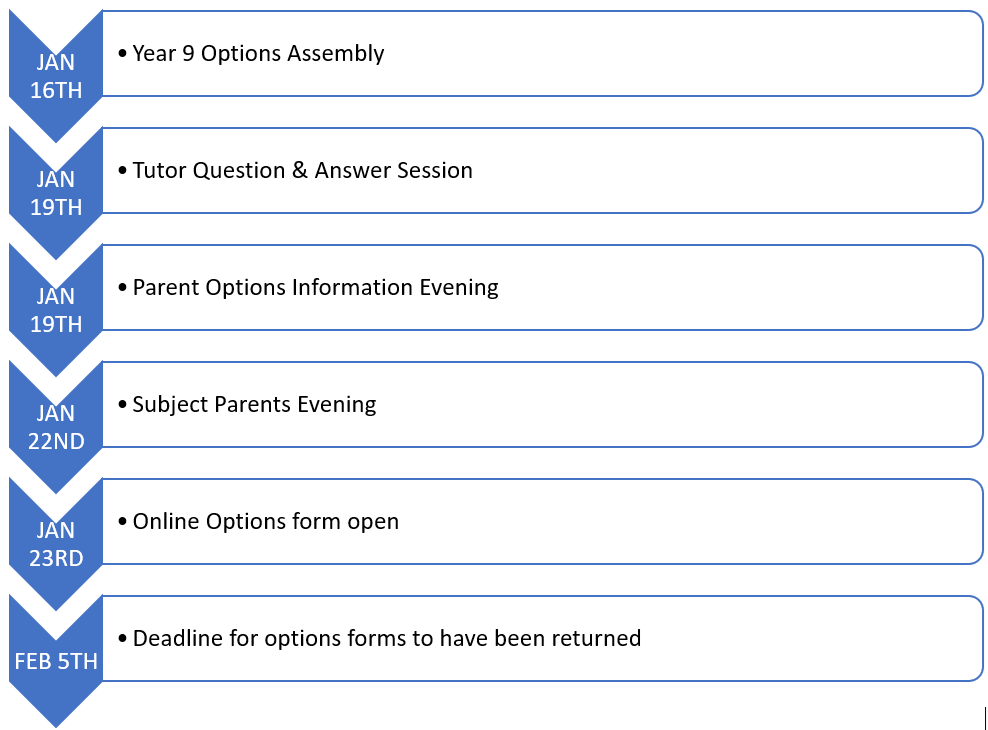This screenshot has width=988, height=730.
Task: Select the JAN 19TH chevron beside Tutor Question
Action: (55, 193)
